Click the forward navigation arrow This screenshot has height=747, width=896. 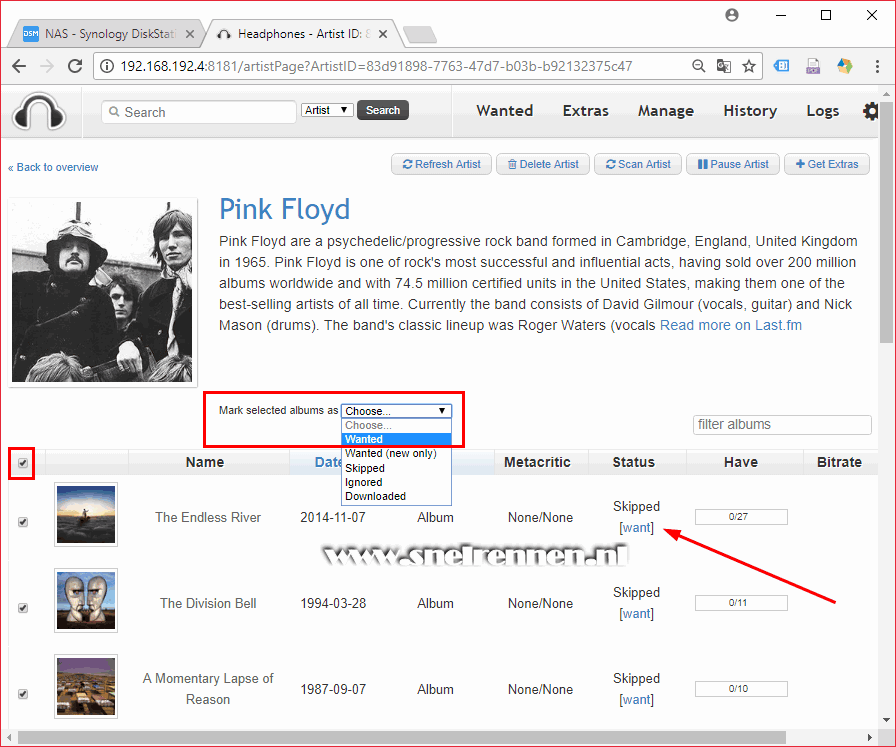47,66
